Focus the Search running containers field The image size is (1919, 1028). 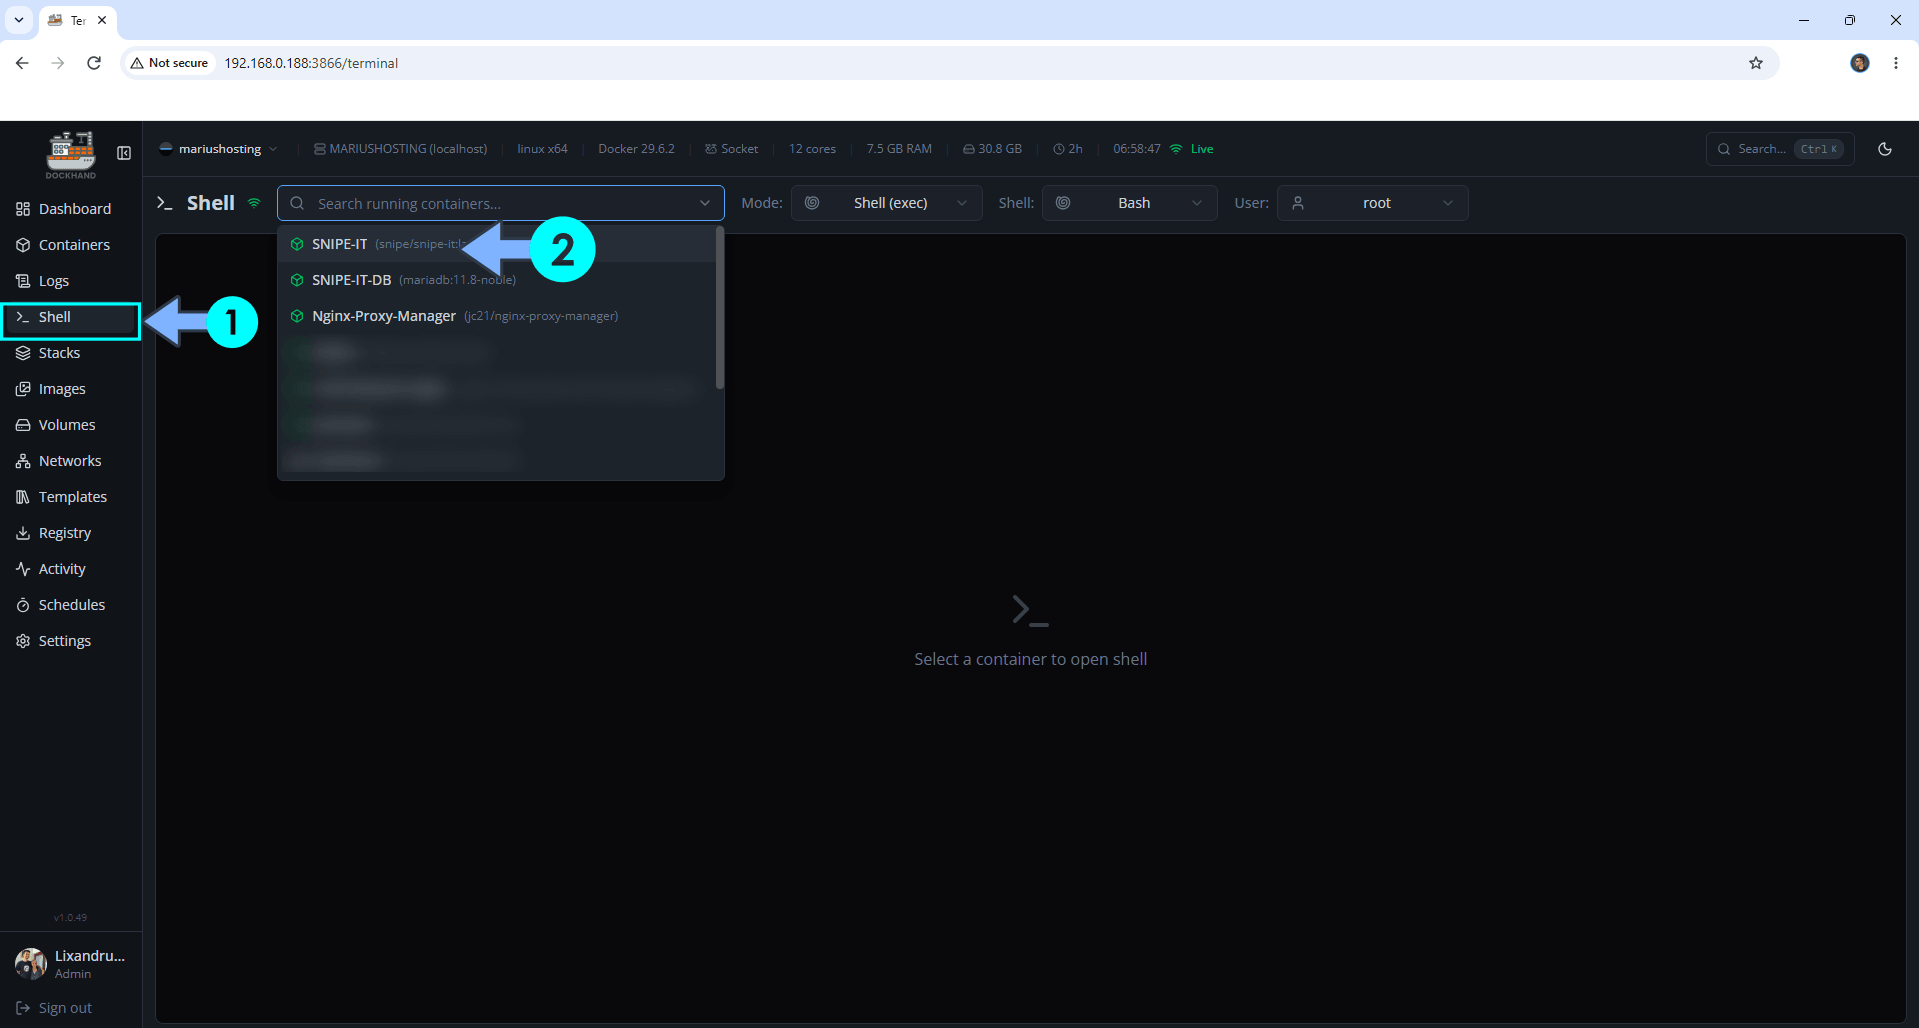pos(500,203)
